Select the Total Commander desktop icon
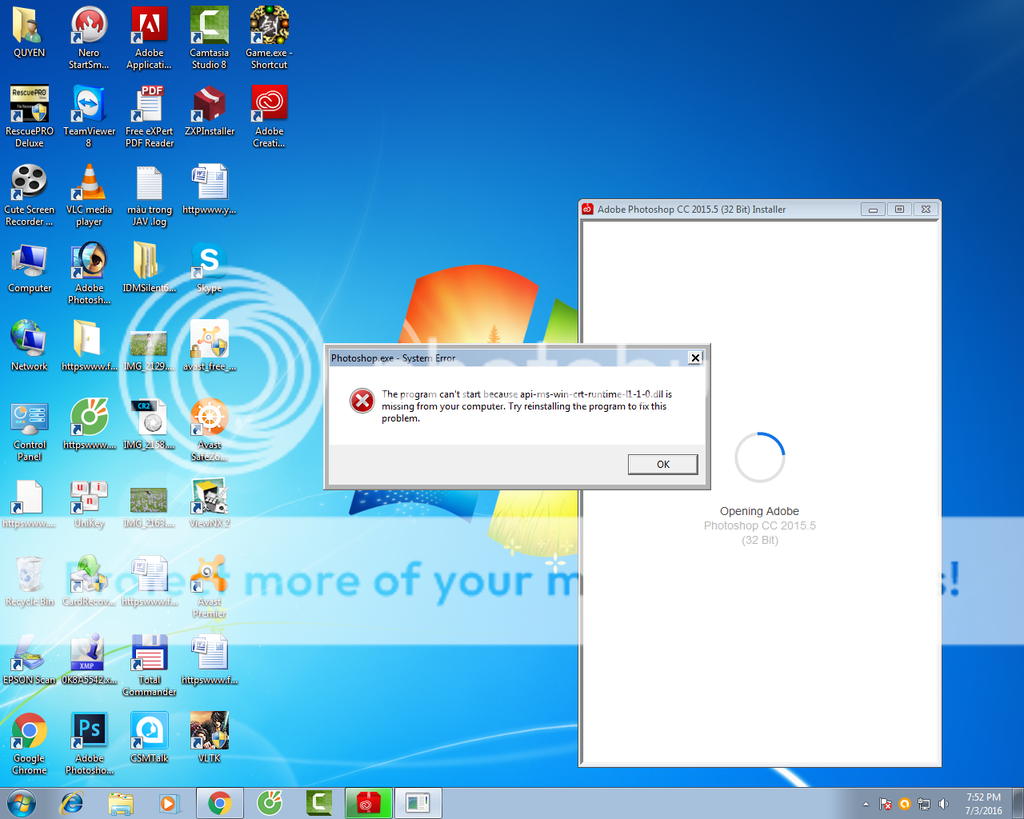This screenshot has height=819, width=1024. pyautogui.click(x=149, y=665)
